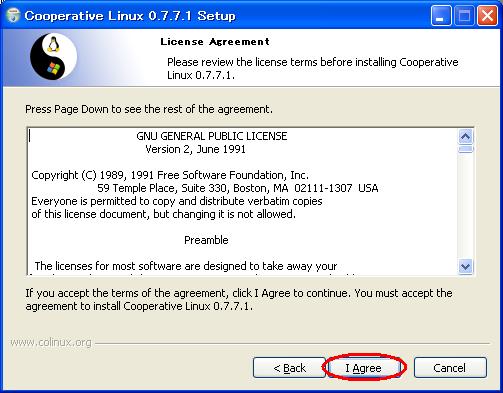503x393 pixels.
Task: Click the 'GNU GENERAL PUBLIC LICENSE' heading
Action: point(212,136)
